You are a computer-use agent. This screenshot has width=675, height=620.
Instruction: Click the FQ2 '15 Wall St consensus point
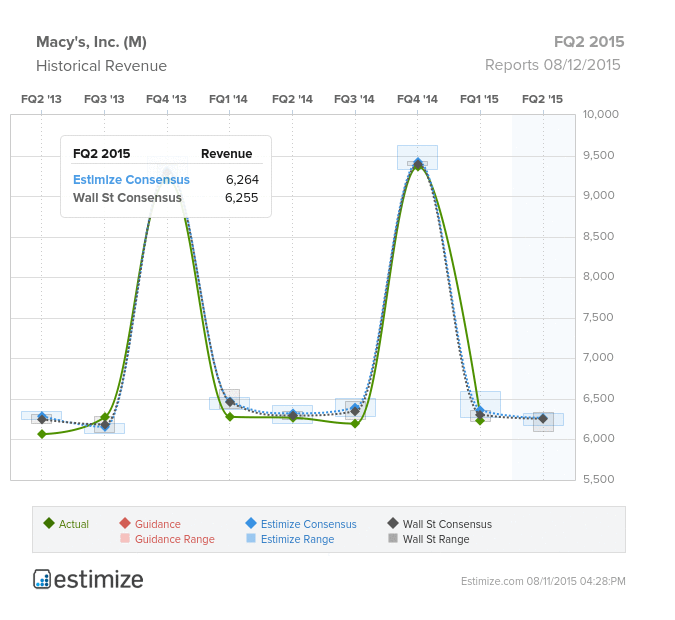click(543, 418)
